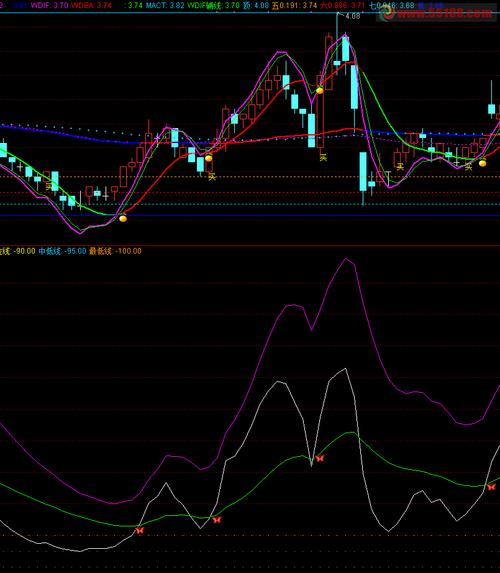This screenshot has width=500, height=573.
Task: Click the tallest cyan candlestick after the peak
Action: point(355,87)
